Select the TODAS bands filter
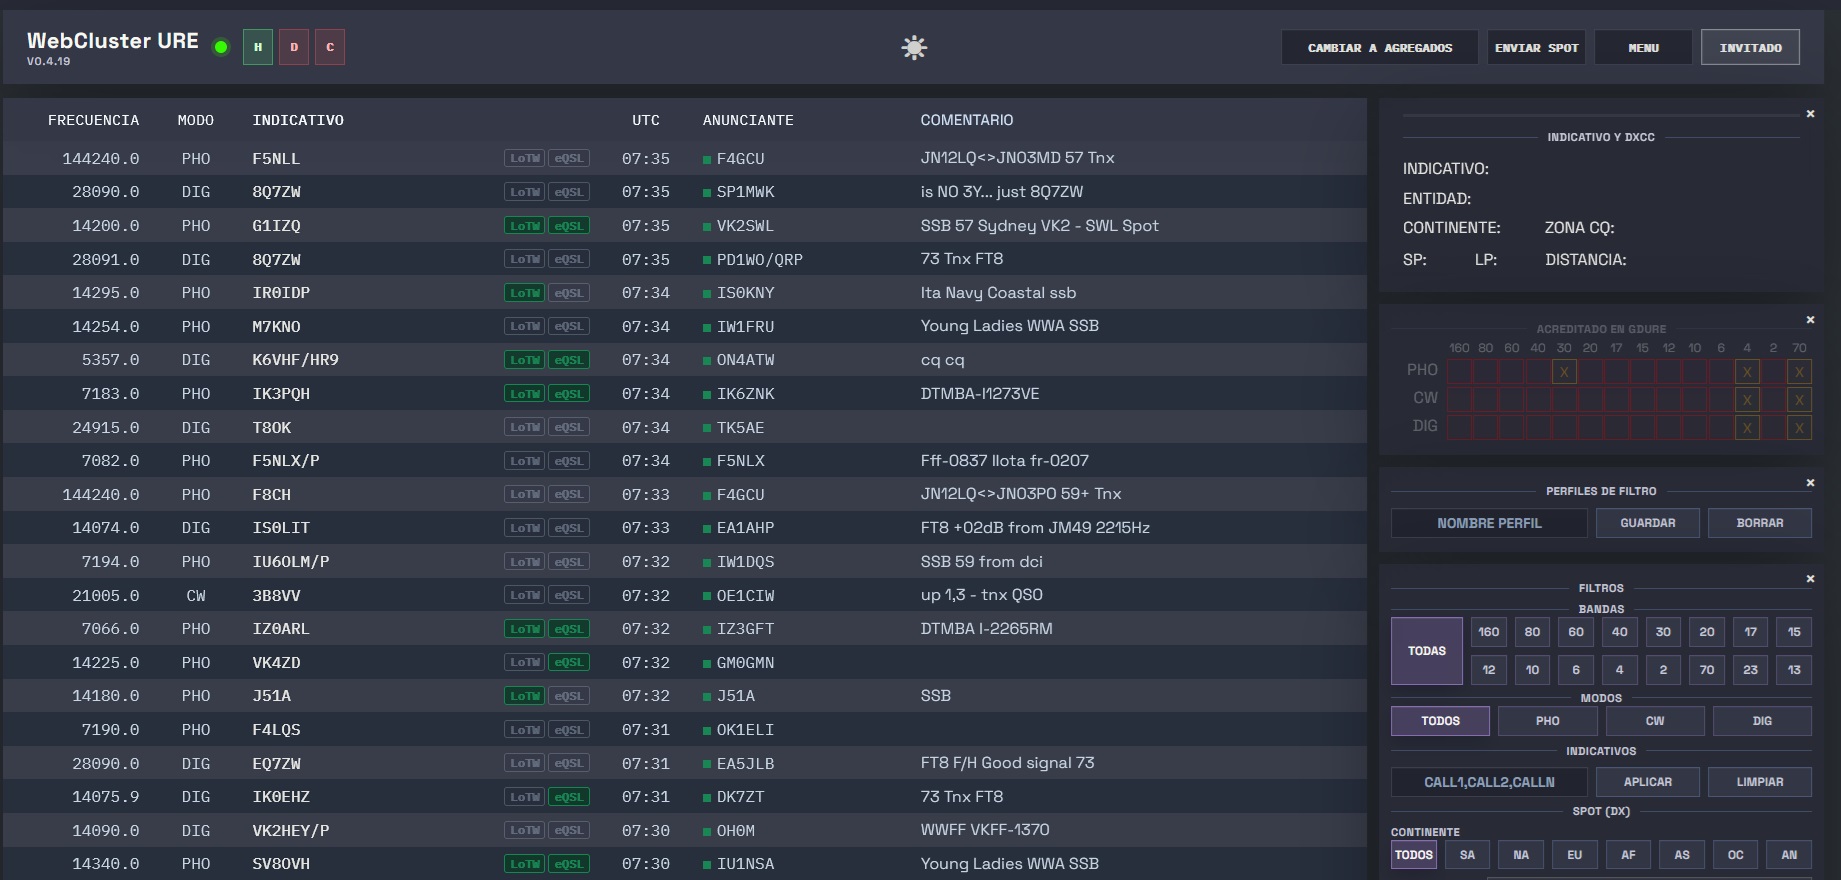Viewport: 1841px width, 880px height. [1426, 651]
